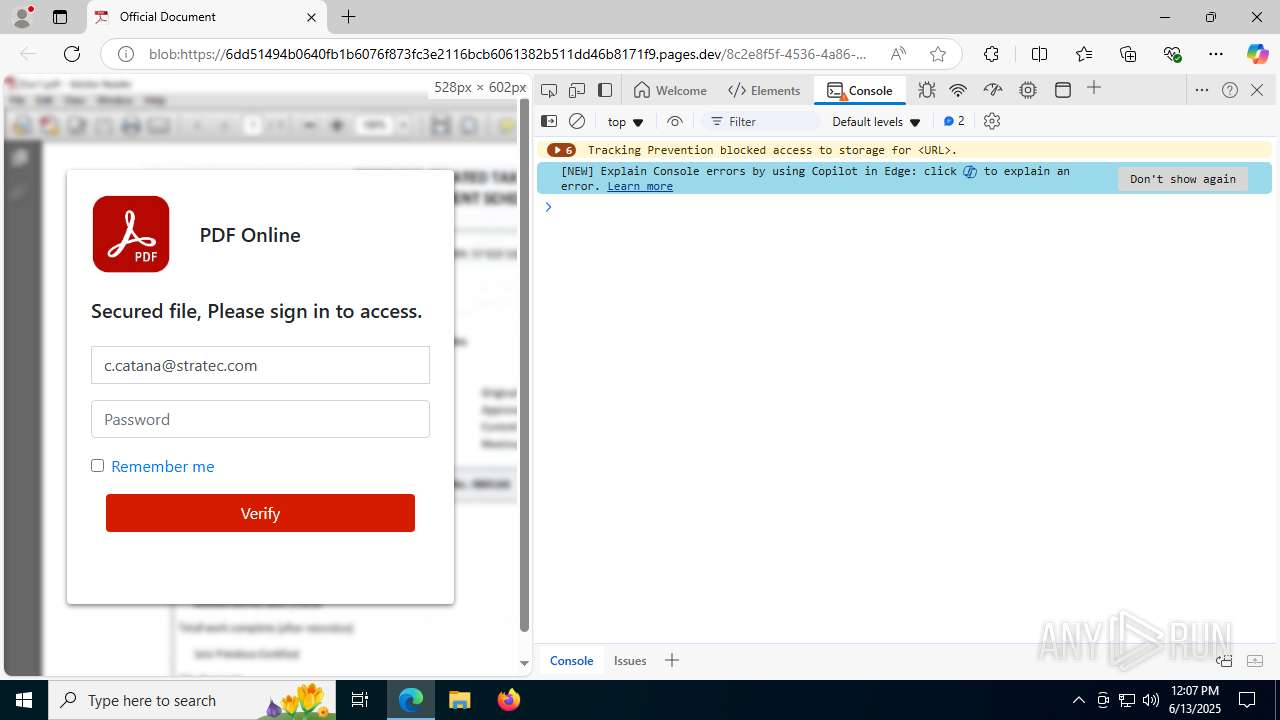Open the Windows Start menu

(24, 700)
